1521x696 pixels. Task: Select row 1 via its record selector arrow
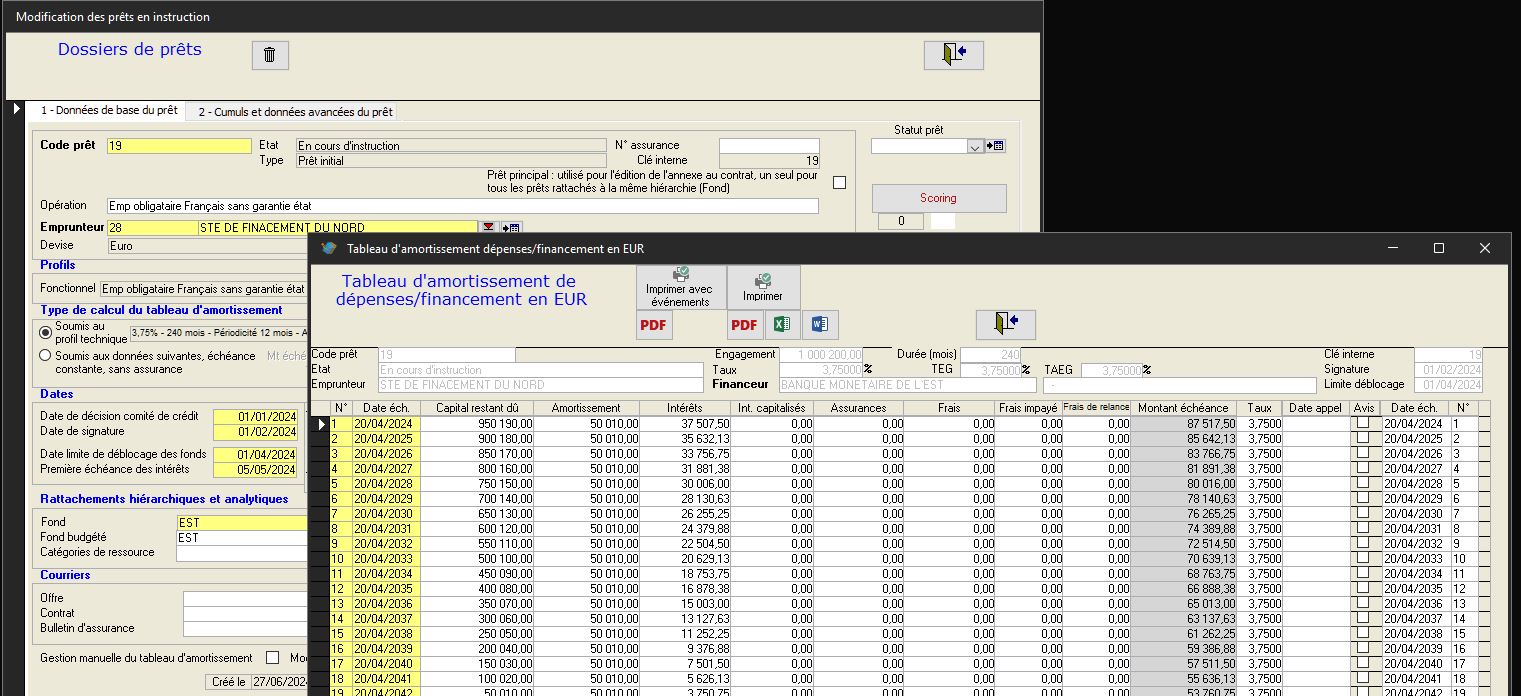pyautogui.click(x=321, y=424)
